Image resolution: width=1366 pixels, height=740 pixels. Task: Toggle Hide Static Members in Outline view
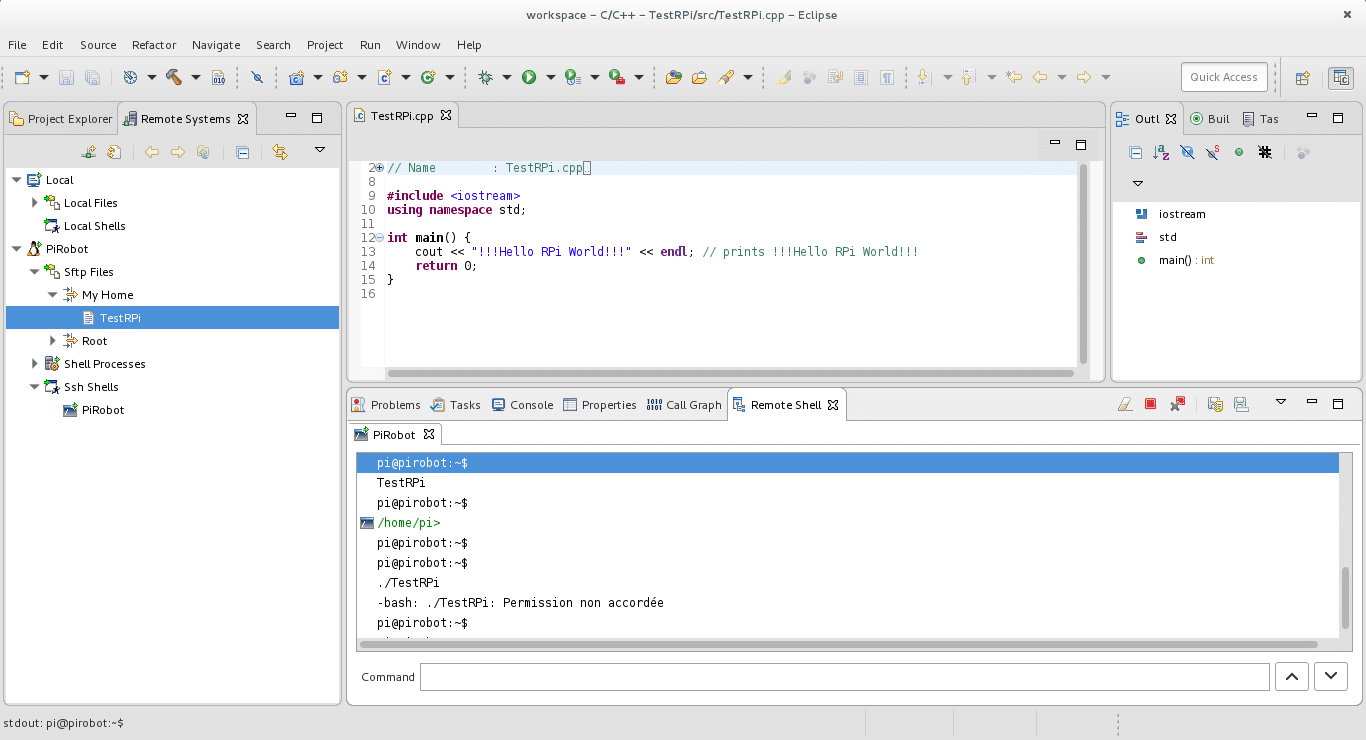(x=1213, y=152)
